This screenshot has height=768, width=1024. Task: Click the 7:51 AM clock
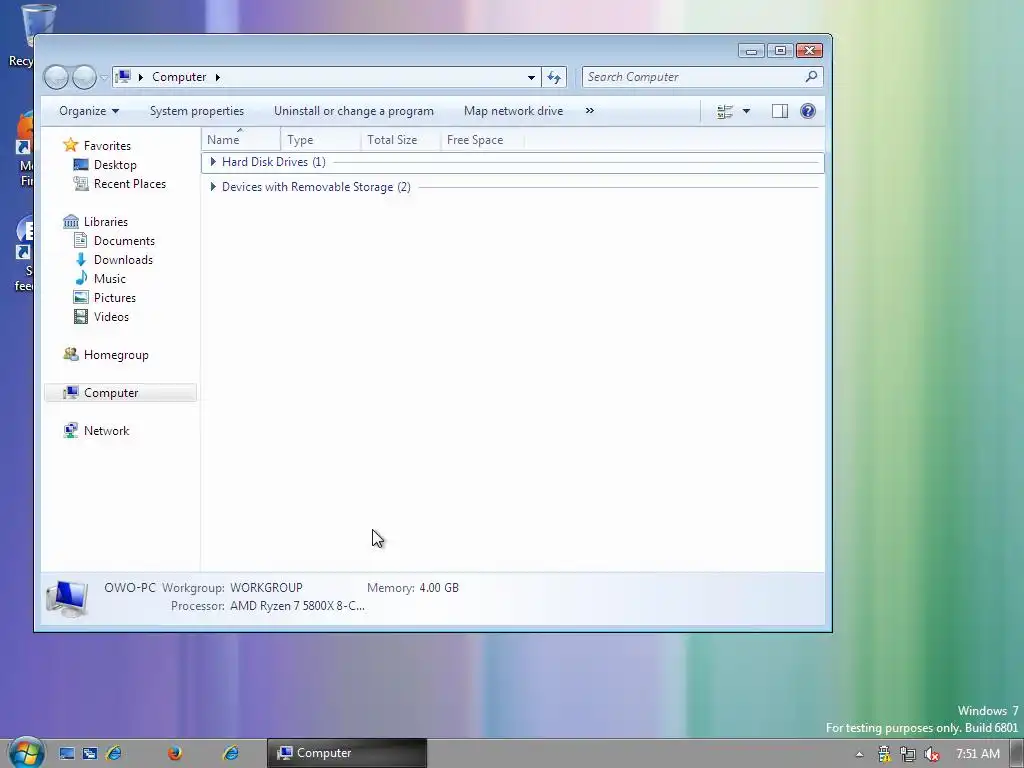coord(978,754)
